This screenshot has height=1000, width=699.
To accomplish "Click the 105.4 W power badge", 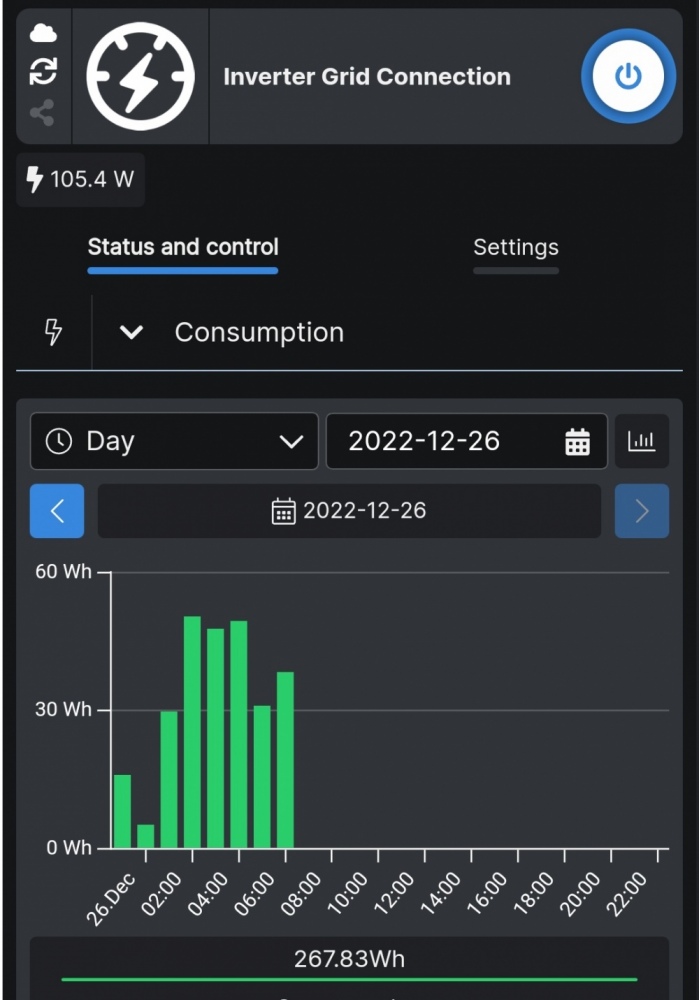I will click(x=80, y=180).
